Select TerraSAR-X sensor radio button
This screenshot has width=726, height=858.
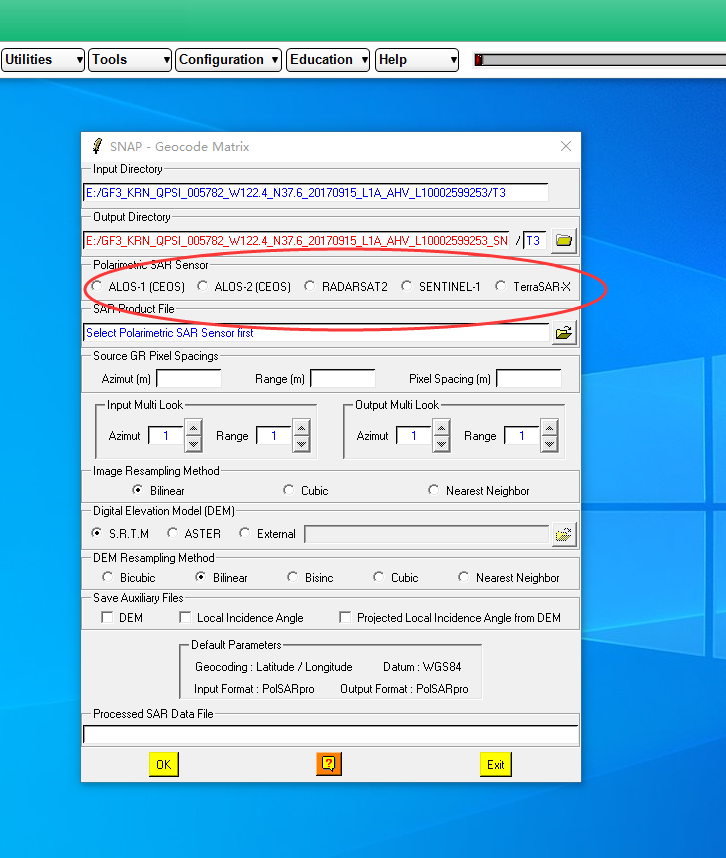pos(501,286)
